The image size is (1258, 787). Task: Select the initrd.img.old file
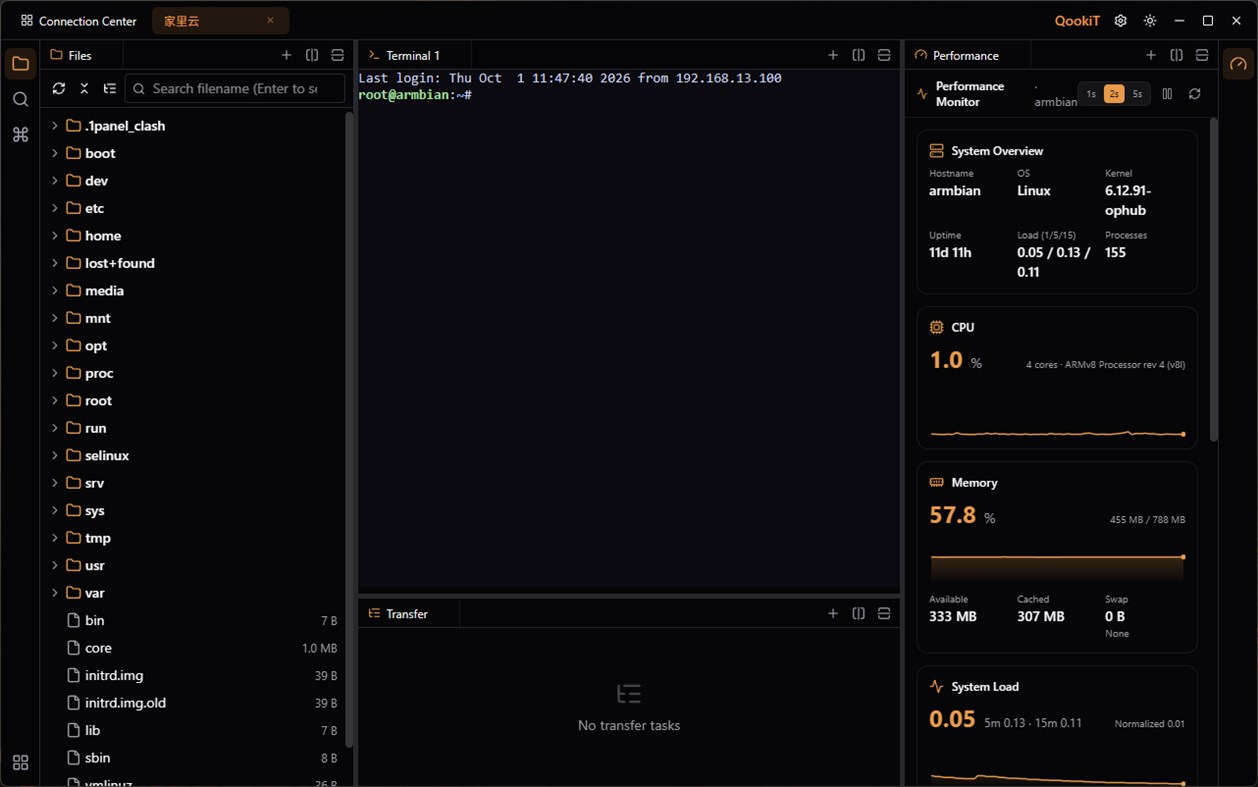(195, 703)
